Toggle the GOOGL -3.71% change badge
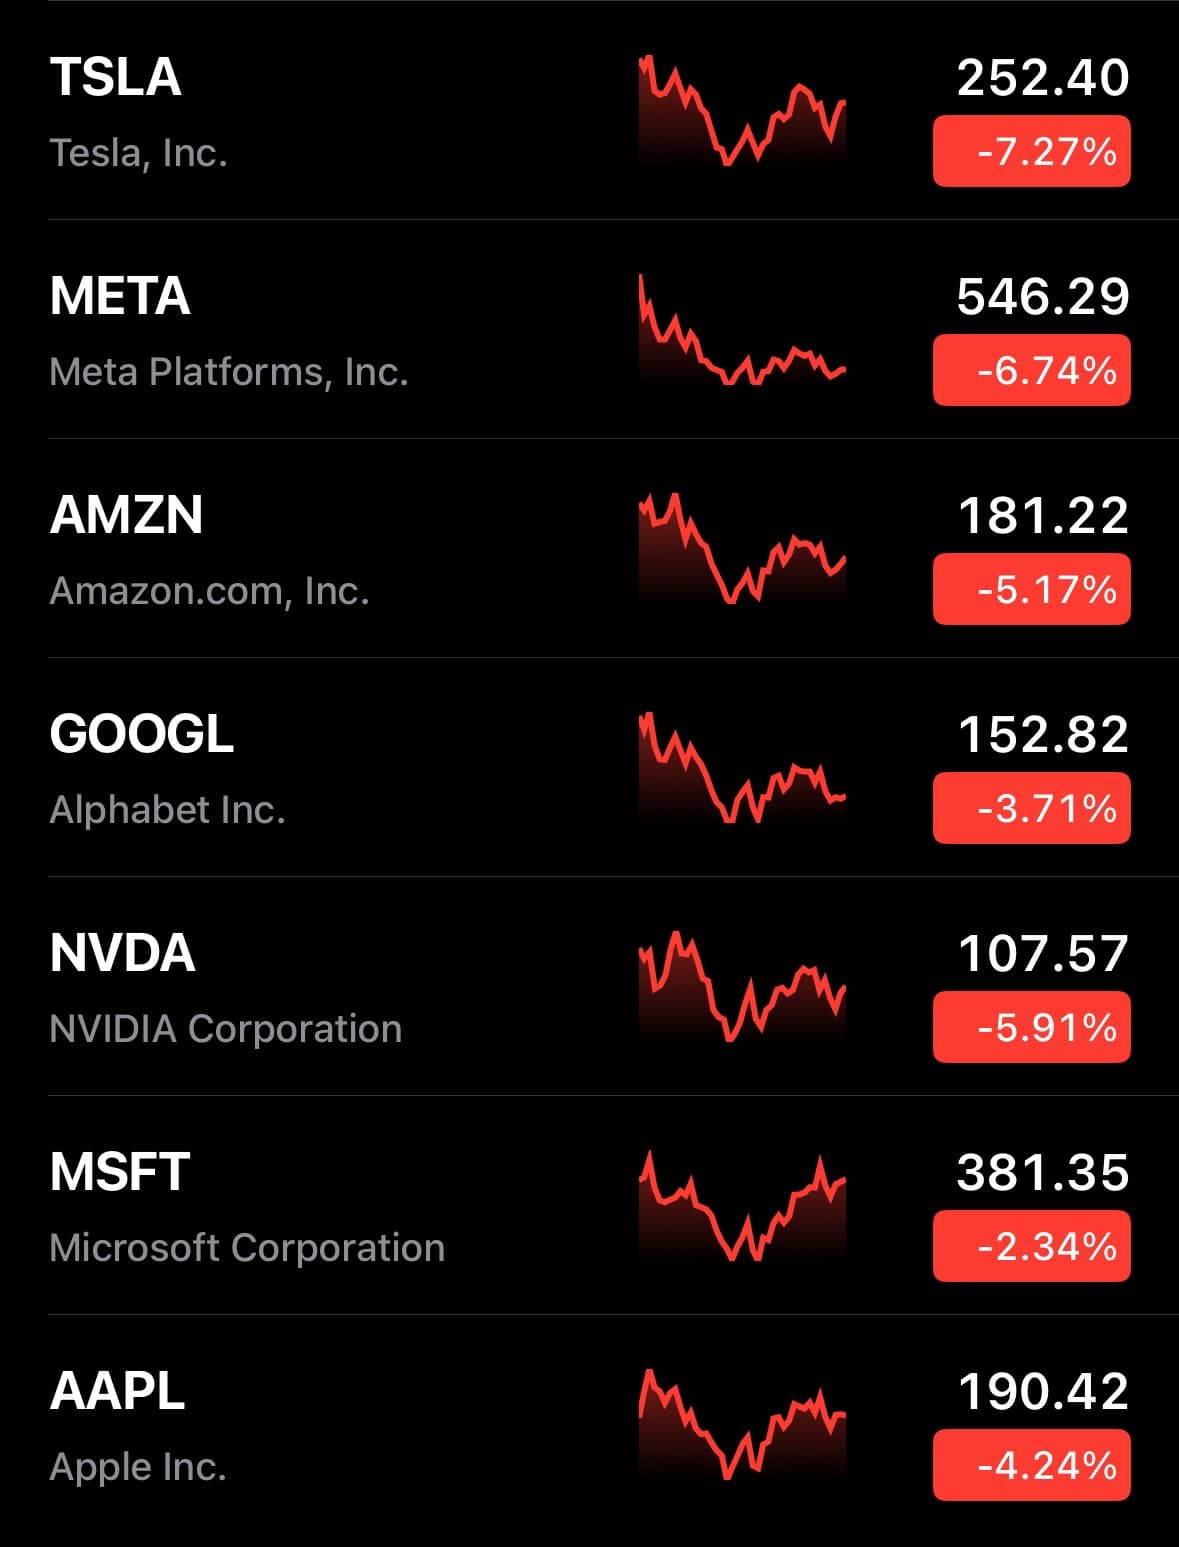Image resolution: width=1179 pixels, height=1547 pixels. tap(1032, 808)
